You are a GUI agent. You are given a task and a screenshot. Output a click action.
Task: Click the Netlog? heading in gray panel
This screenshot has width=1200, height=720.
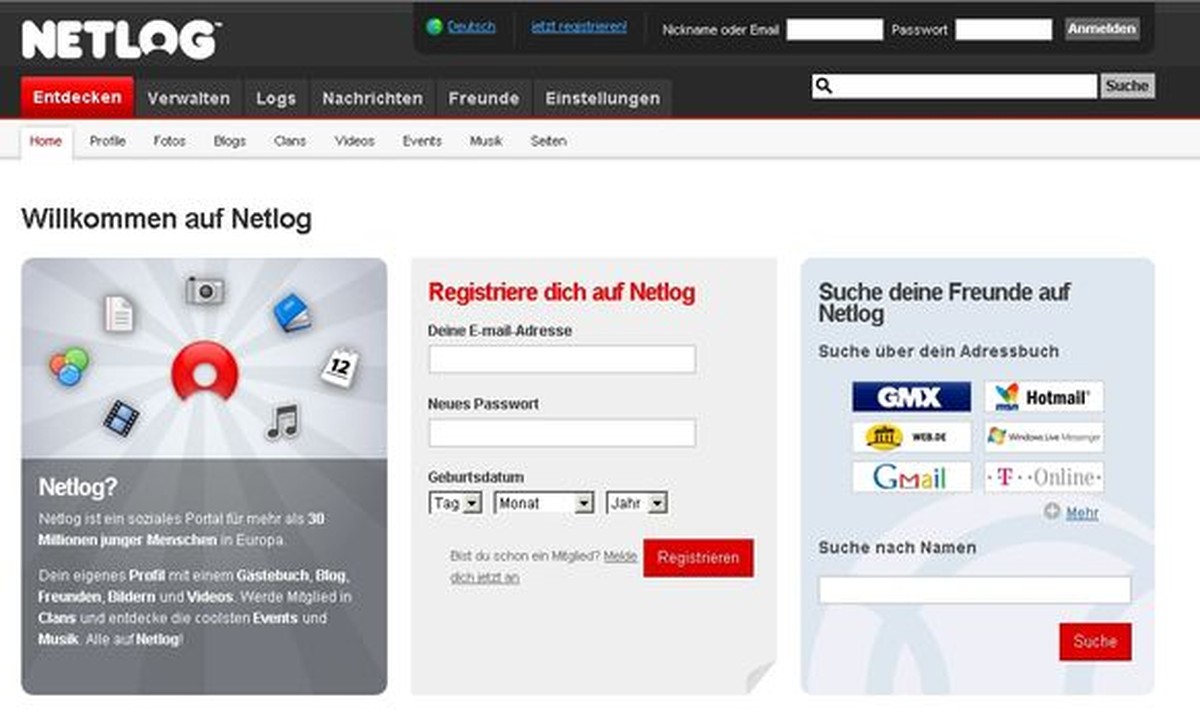click(x=78, y=488)
